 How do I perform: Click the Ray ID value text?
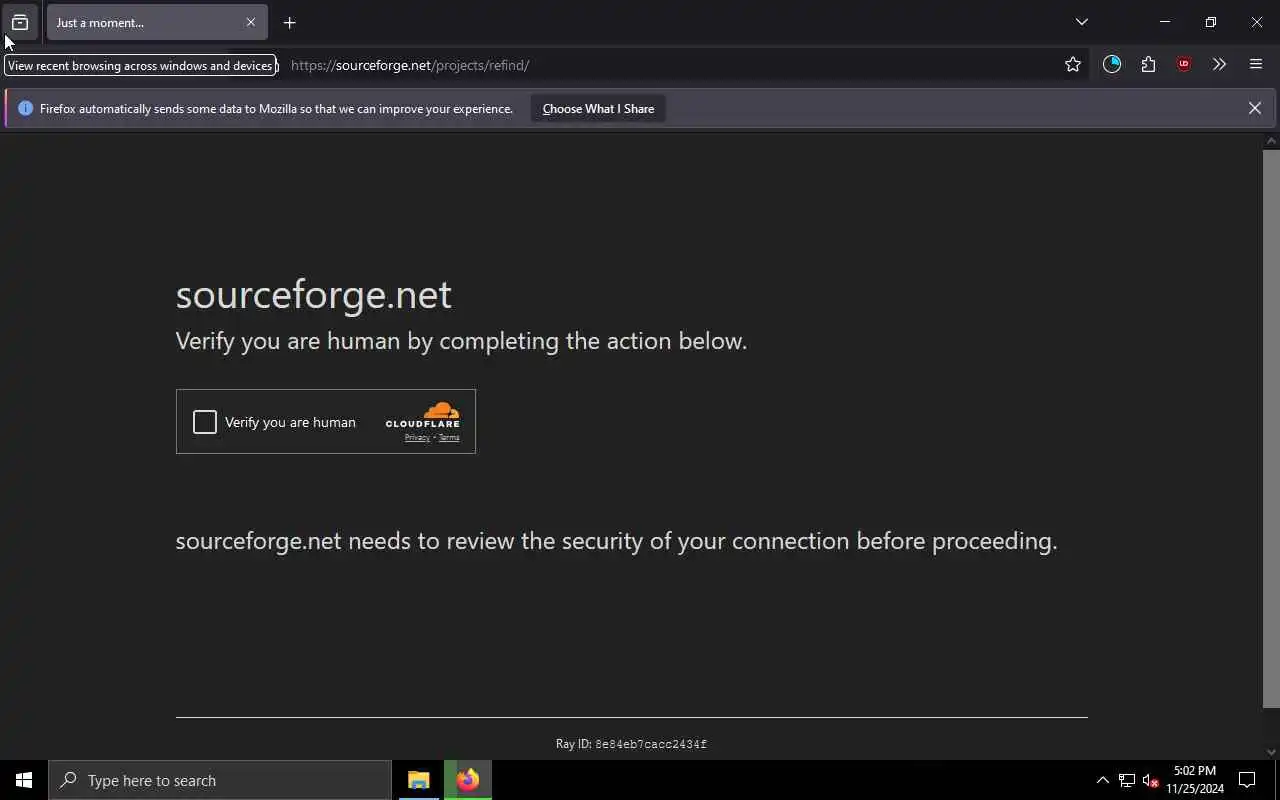pos(651,744)
